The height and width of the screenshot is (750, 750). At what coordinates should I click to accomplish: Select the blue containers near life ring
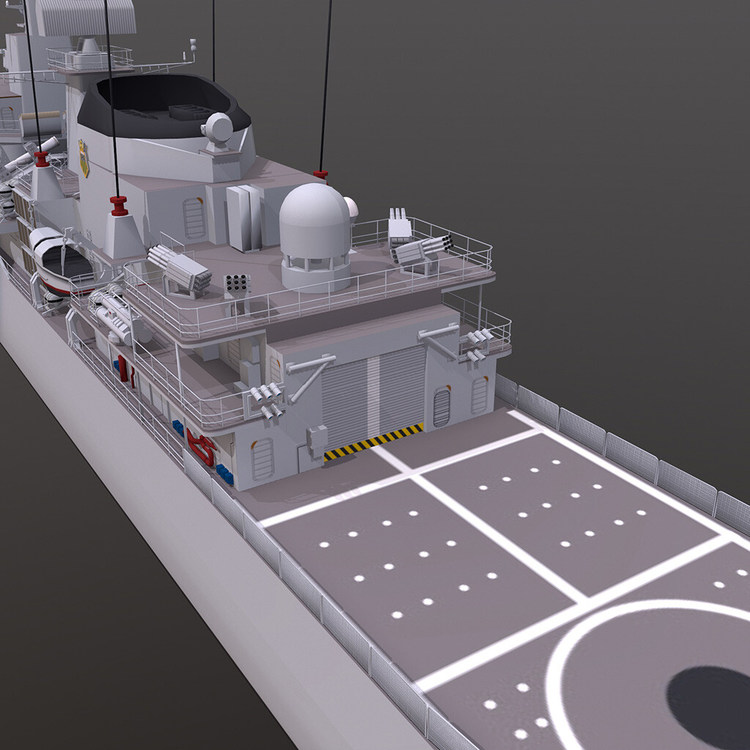tap(224, 474)
